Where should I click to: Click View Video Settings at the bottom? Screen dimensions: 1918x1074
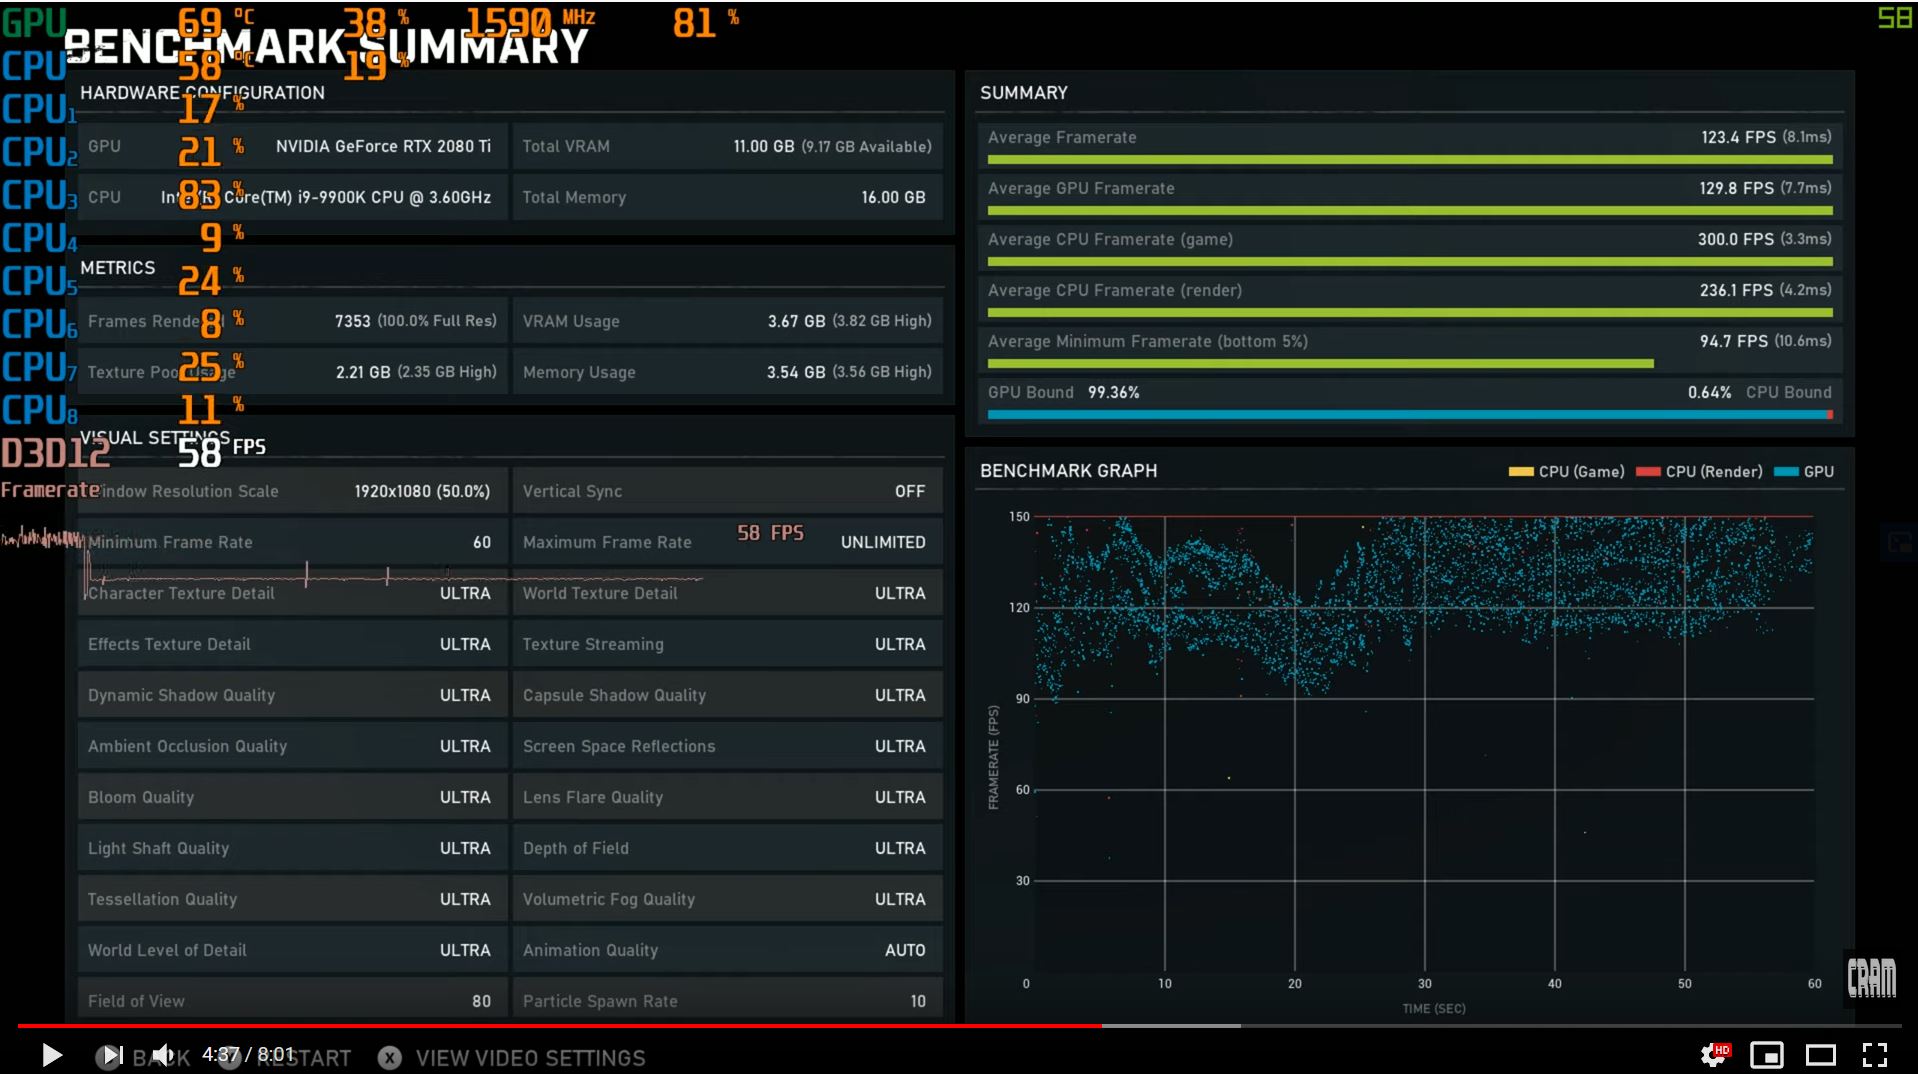click(530, 1058)
